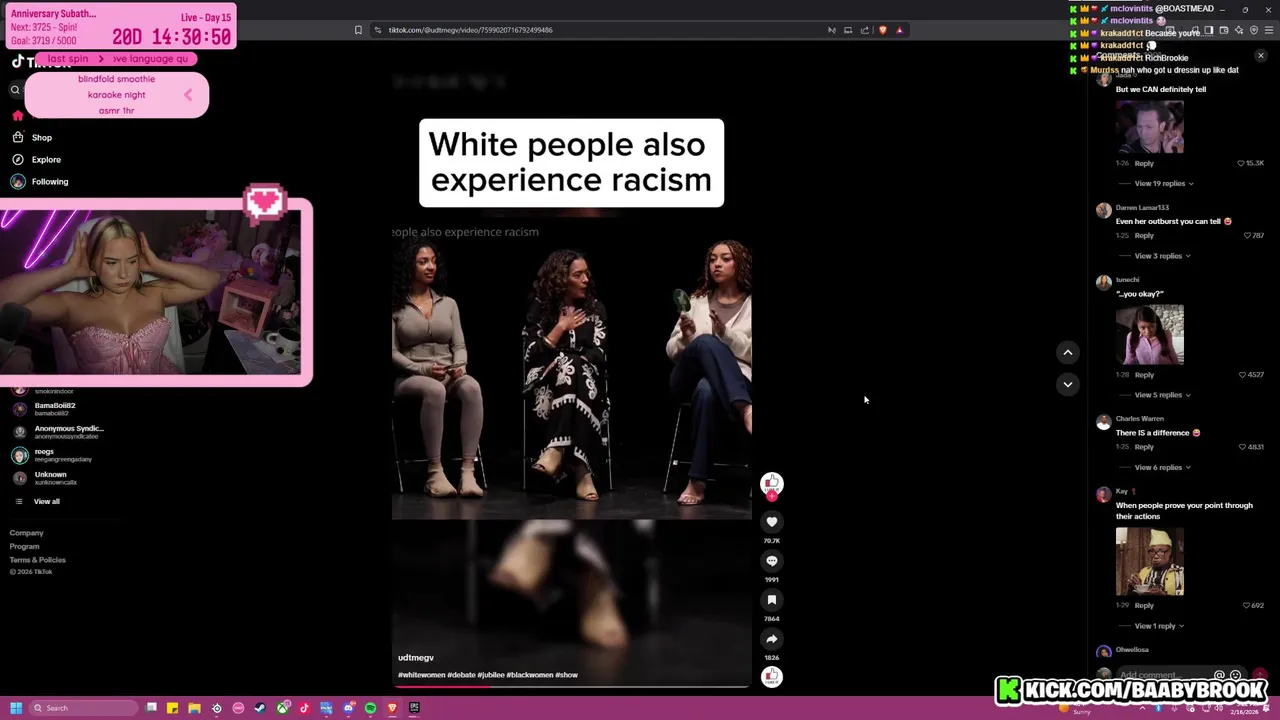Image resolution: width=1280 pixels, height=720 pixels.
Task: Open Windows Start menu
Action: click(x=16, y=708)
